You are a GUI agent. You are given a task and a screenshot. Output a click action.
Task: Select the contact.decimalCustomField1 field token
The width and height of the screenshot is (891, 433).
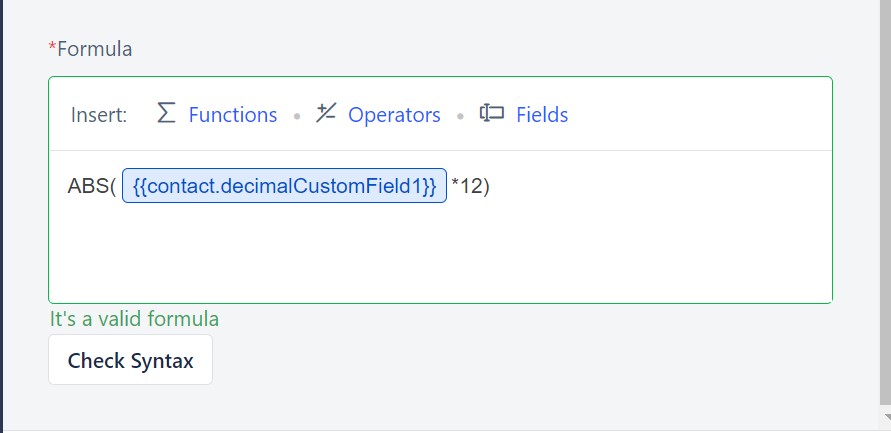(x=284, y=185)
